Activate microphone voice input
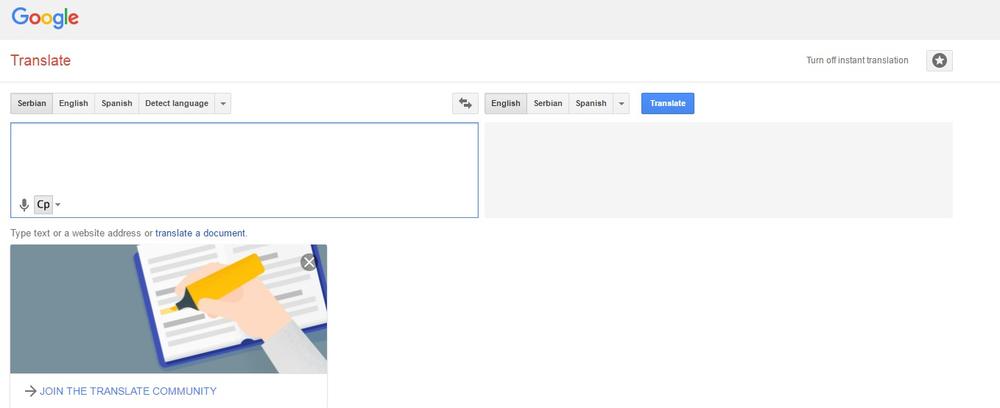Image resolution: width=1000 pixels, height=408 pixels. [x=24, y=205]
